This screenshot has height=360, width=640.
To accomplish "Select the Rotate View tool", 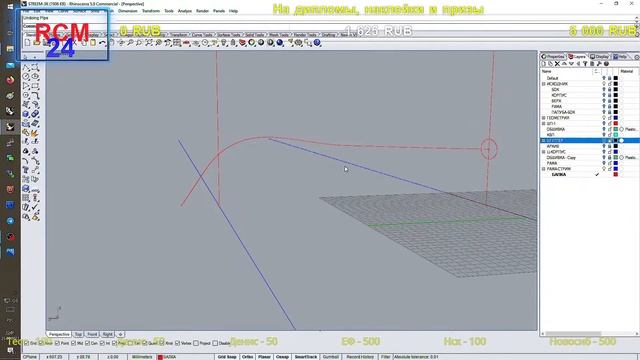I will (121, 42).
